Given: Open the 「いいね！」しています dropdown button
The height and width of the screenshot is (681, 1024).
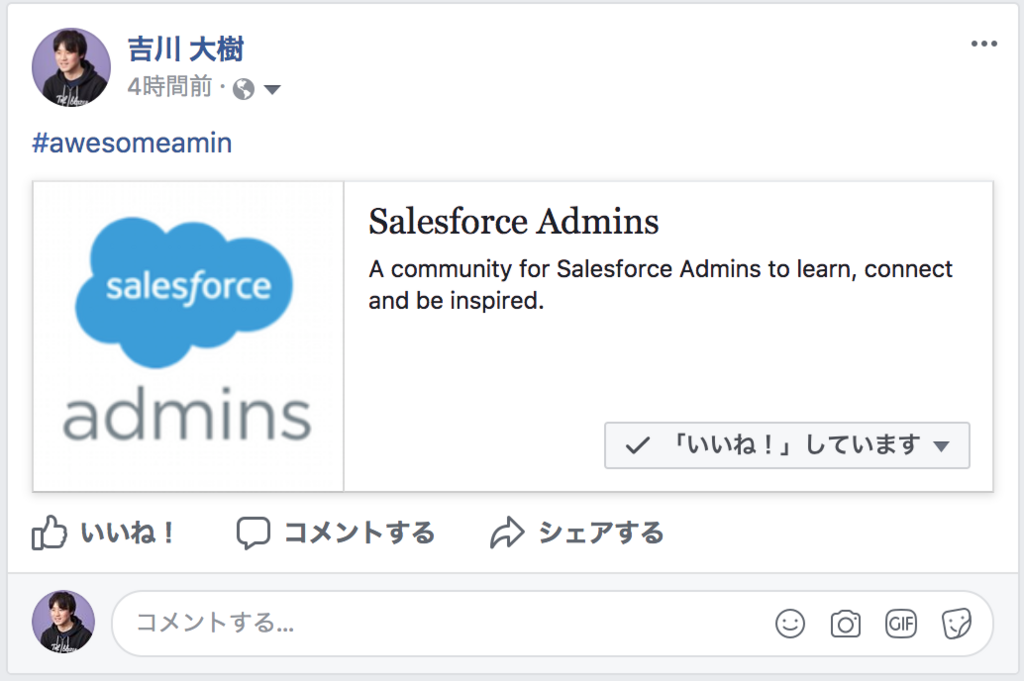Looking at the screenshot, I should (787, 445).
